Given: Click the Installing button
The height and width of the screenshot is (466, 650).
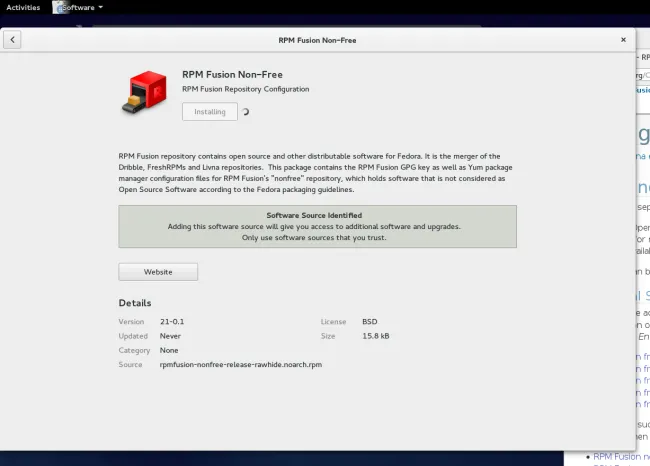Looking at the screenshot, I should [210, 112].
